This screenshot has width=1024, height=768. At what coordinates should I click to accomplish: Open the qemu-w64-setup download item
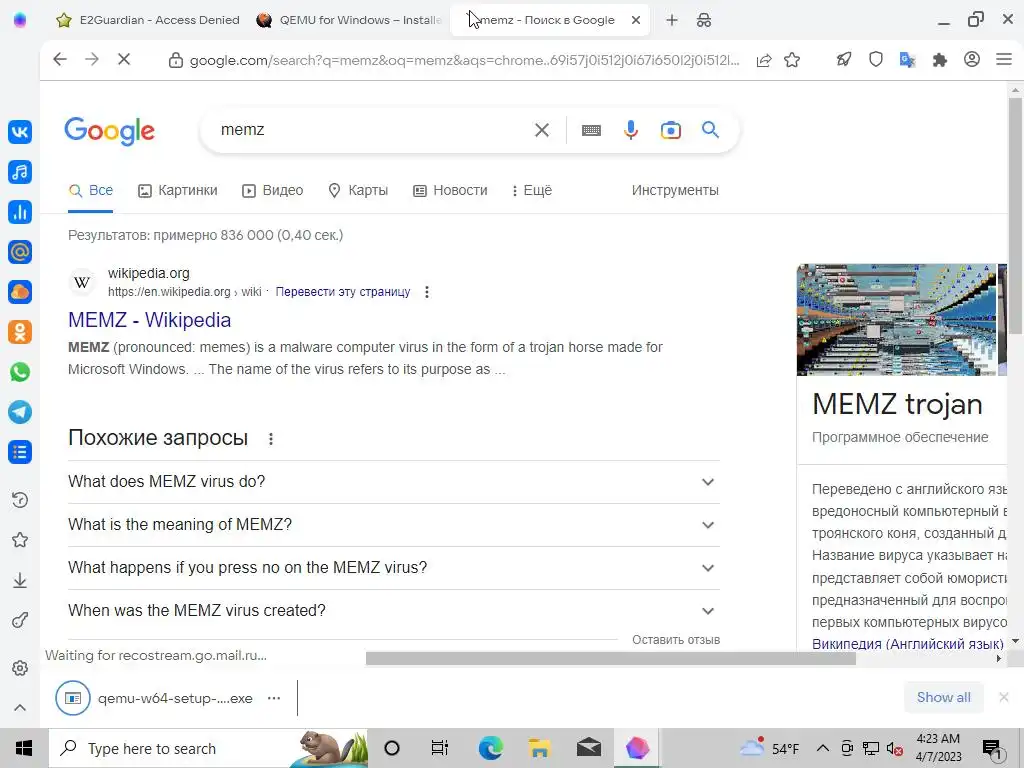(154, 698)
